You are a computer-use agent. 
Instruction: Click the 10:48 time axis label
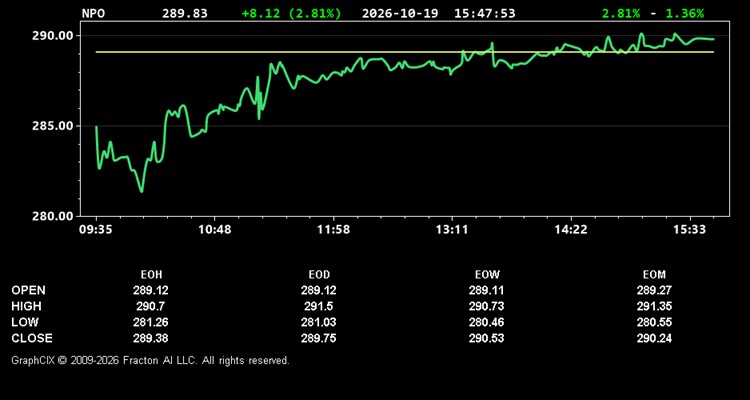215,230
